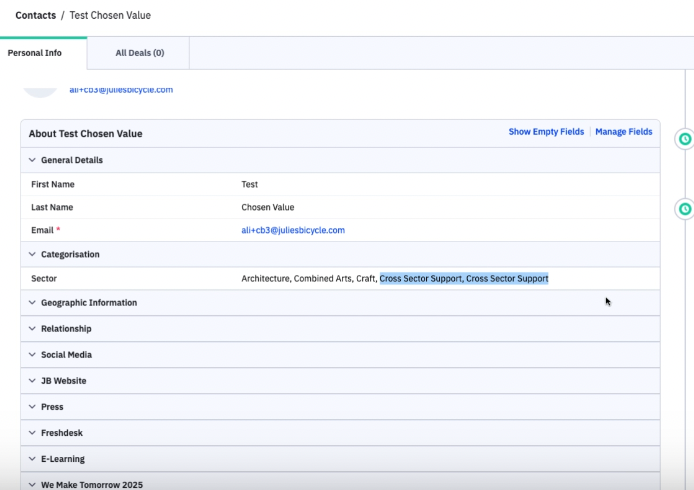Screen dimensions: 694x490
Task: Click the email link in the Email field
Action: [293, 230]
